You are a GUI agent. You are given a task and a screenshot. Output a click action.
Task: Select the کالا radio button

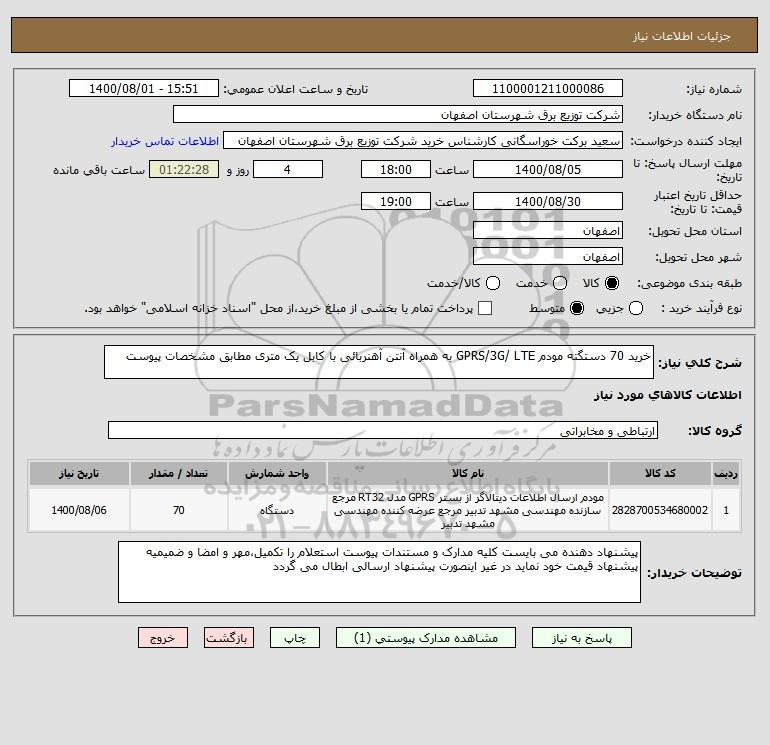coord(612,283)
